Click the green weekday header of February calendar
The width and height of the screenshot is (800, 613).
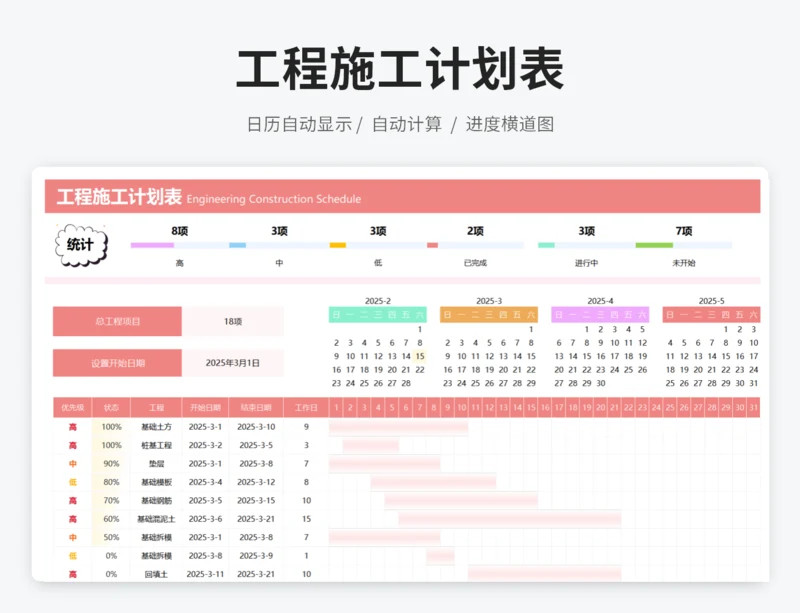coord(378,315)
